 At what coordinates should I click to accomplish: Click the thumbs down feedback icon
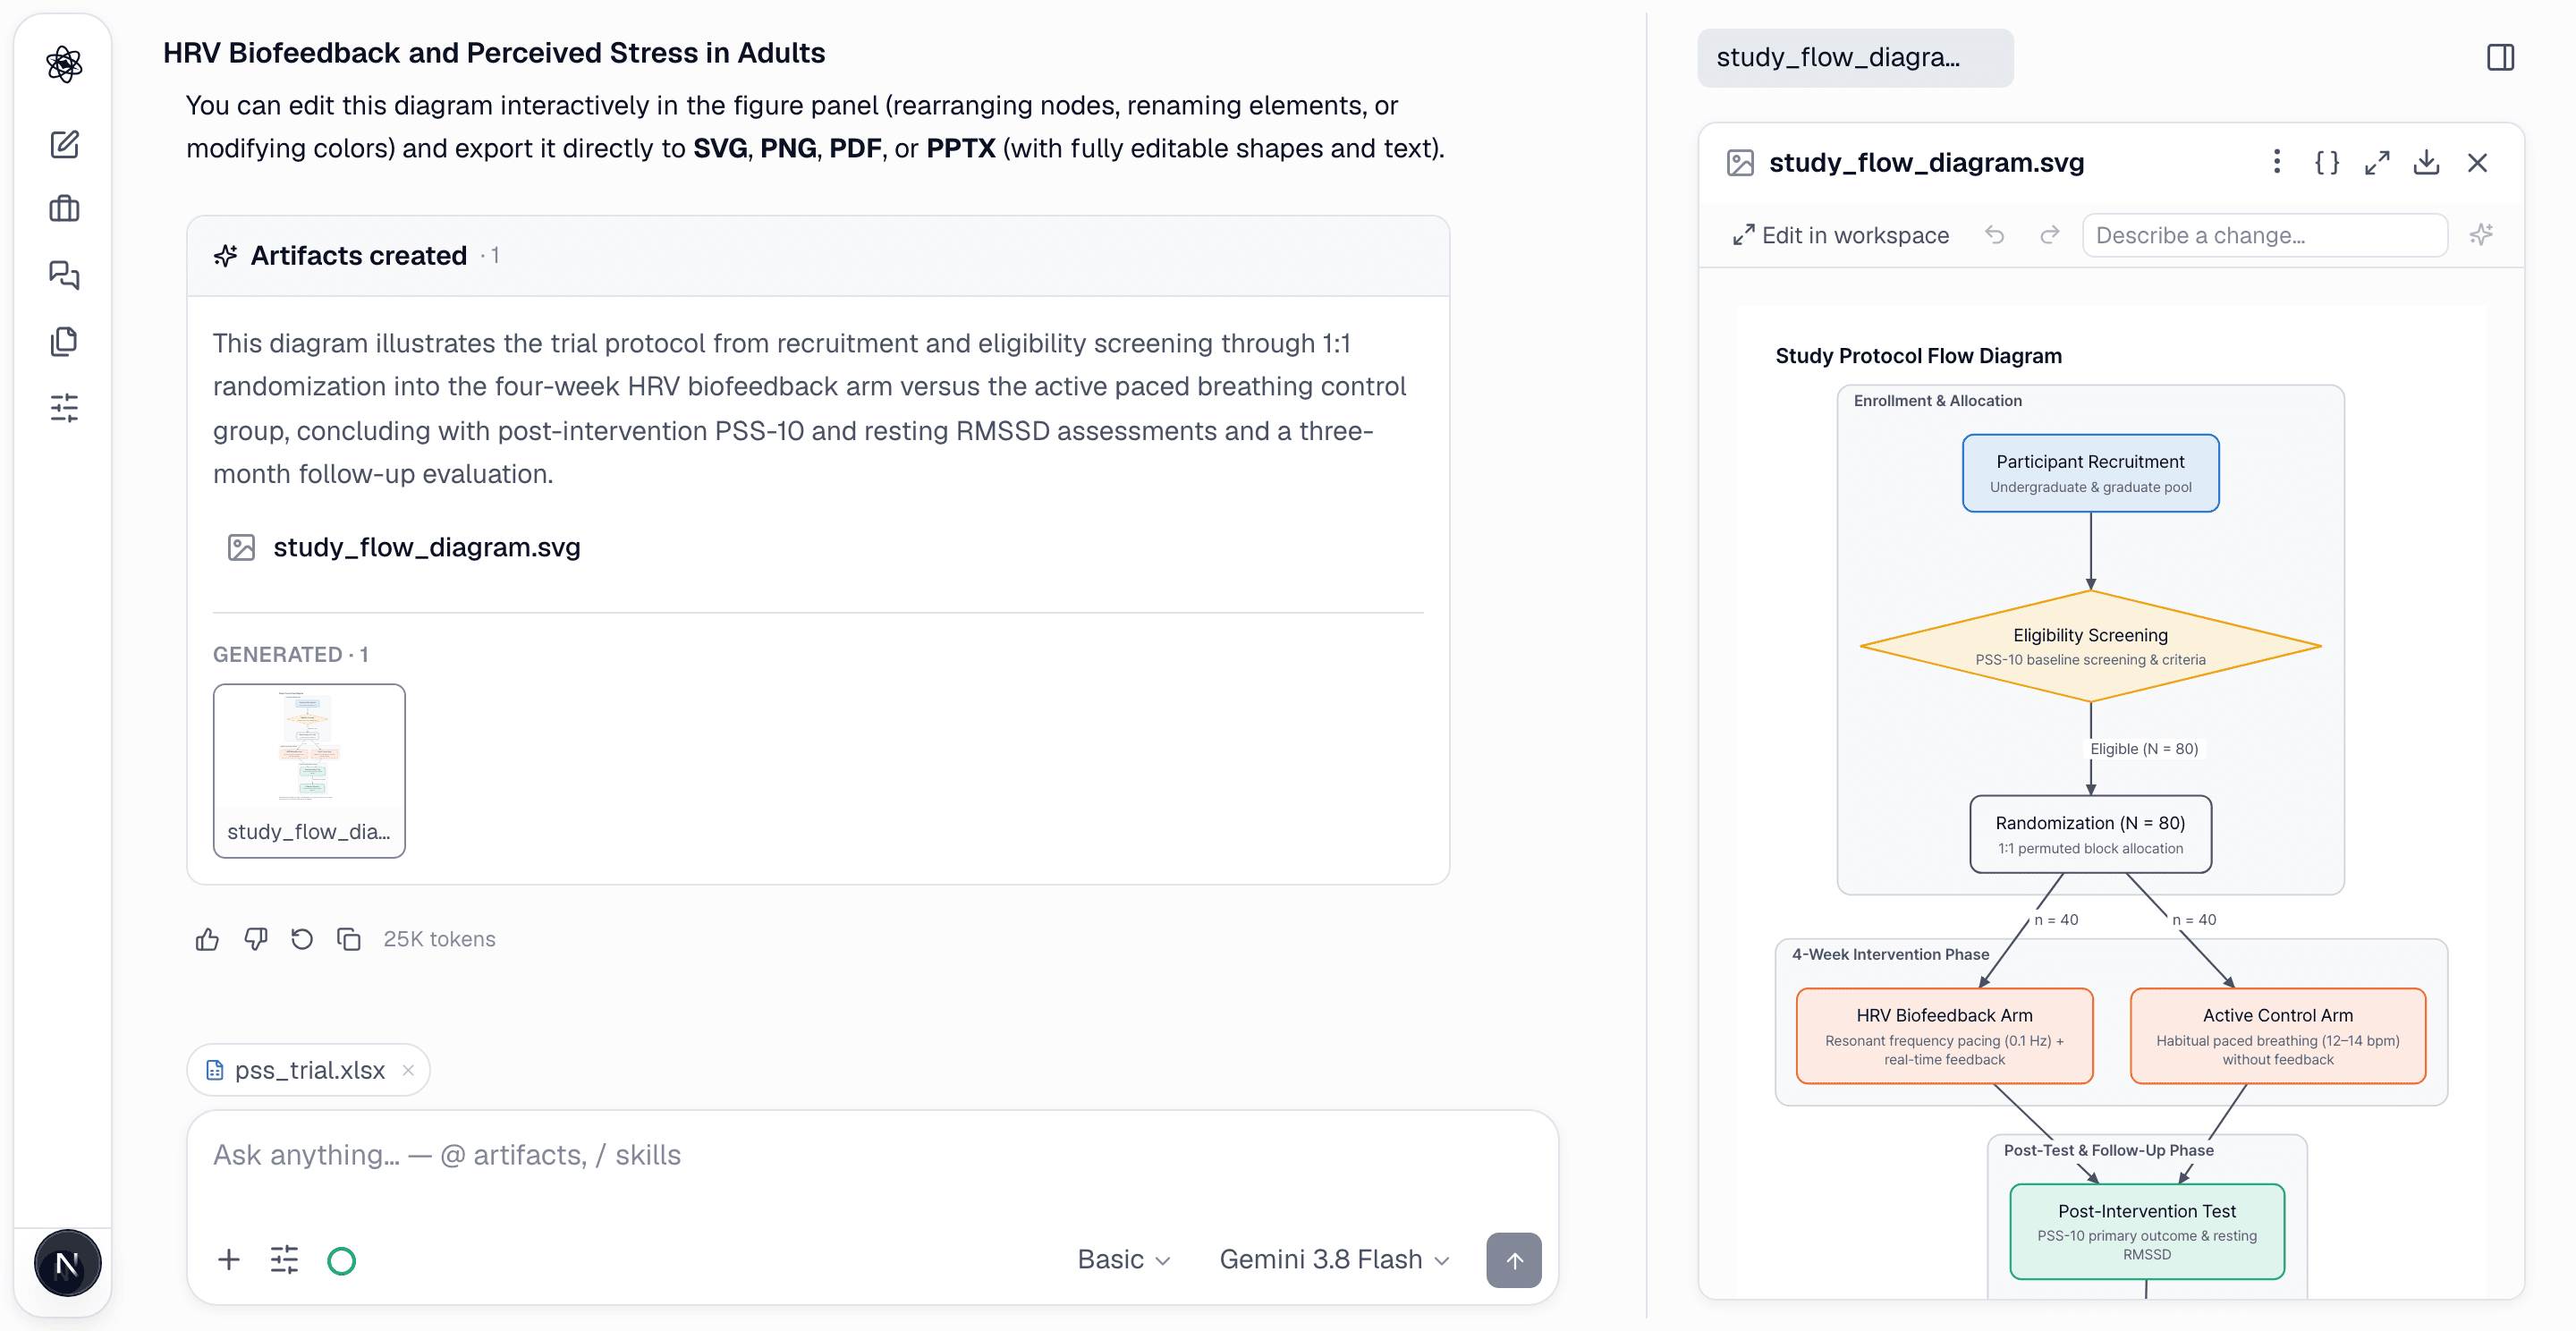[x=255, y=939]
